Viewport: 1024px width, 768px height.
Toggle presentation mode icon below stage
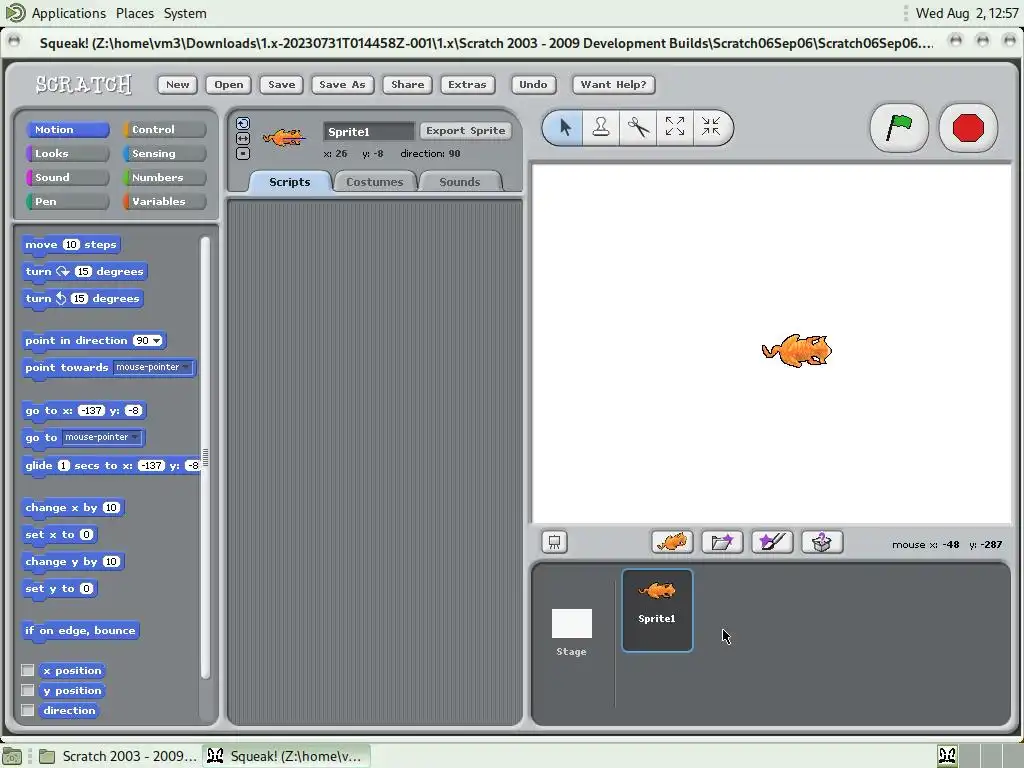point(554,542)
